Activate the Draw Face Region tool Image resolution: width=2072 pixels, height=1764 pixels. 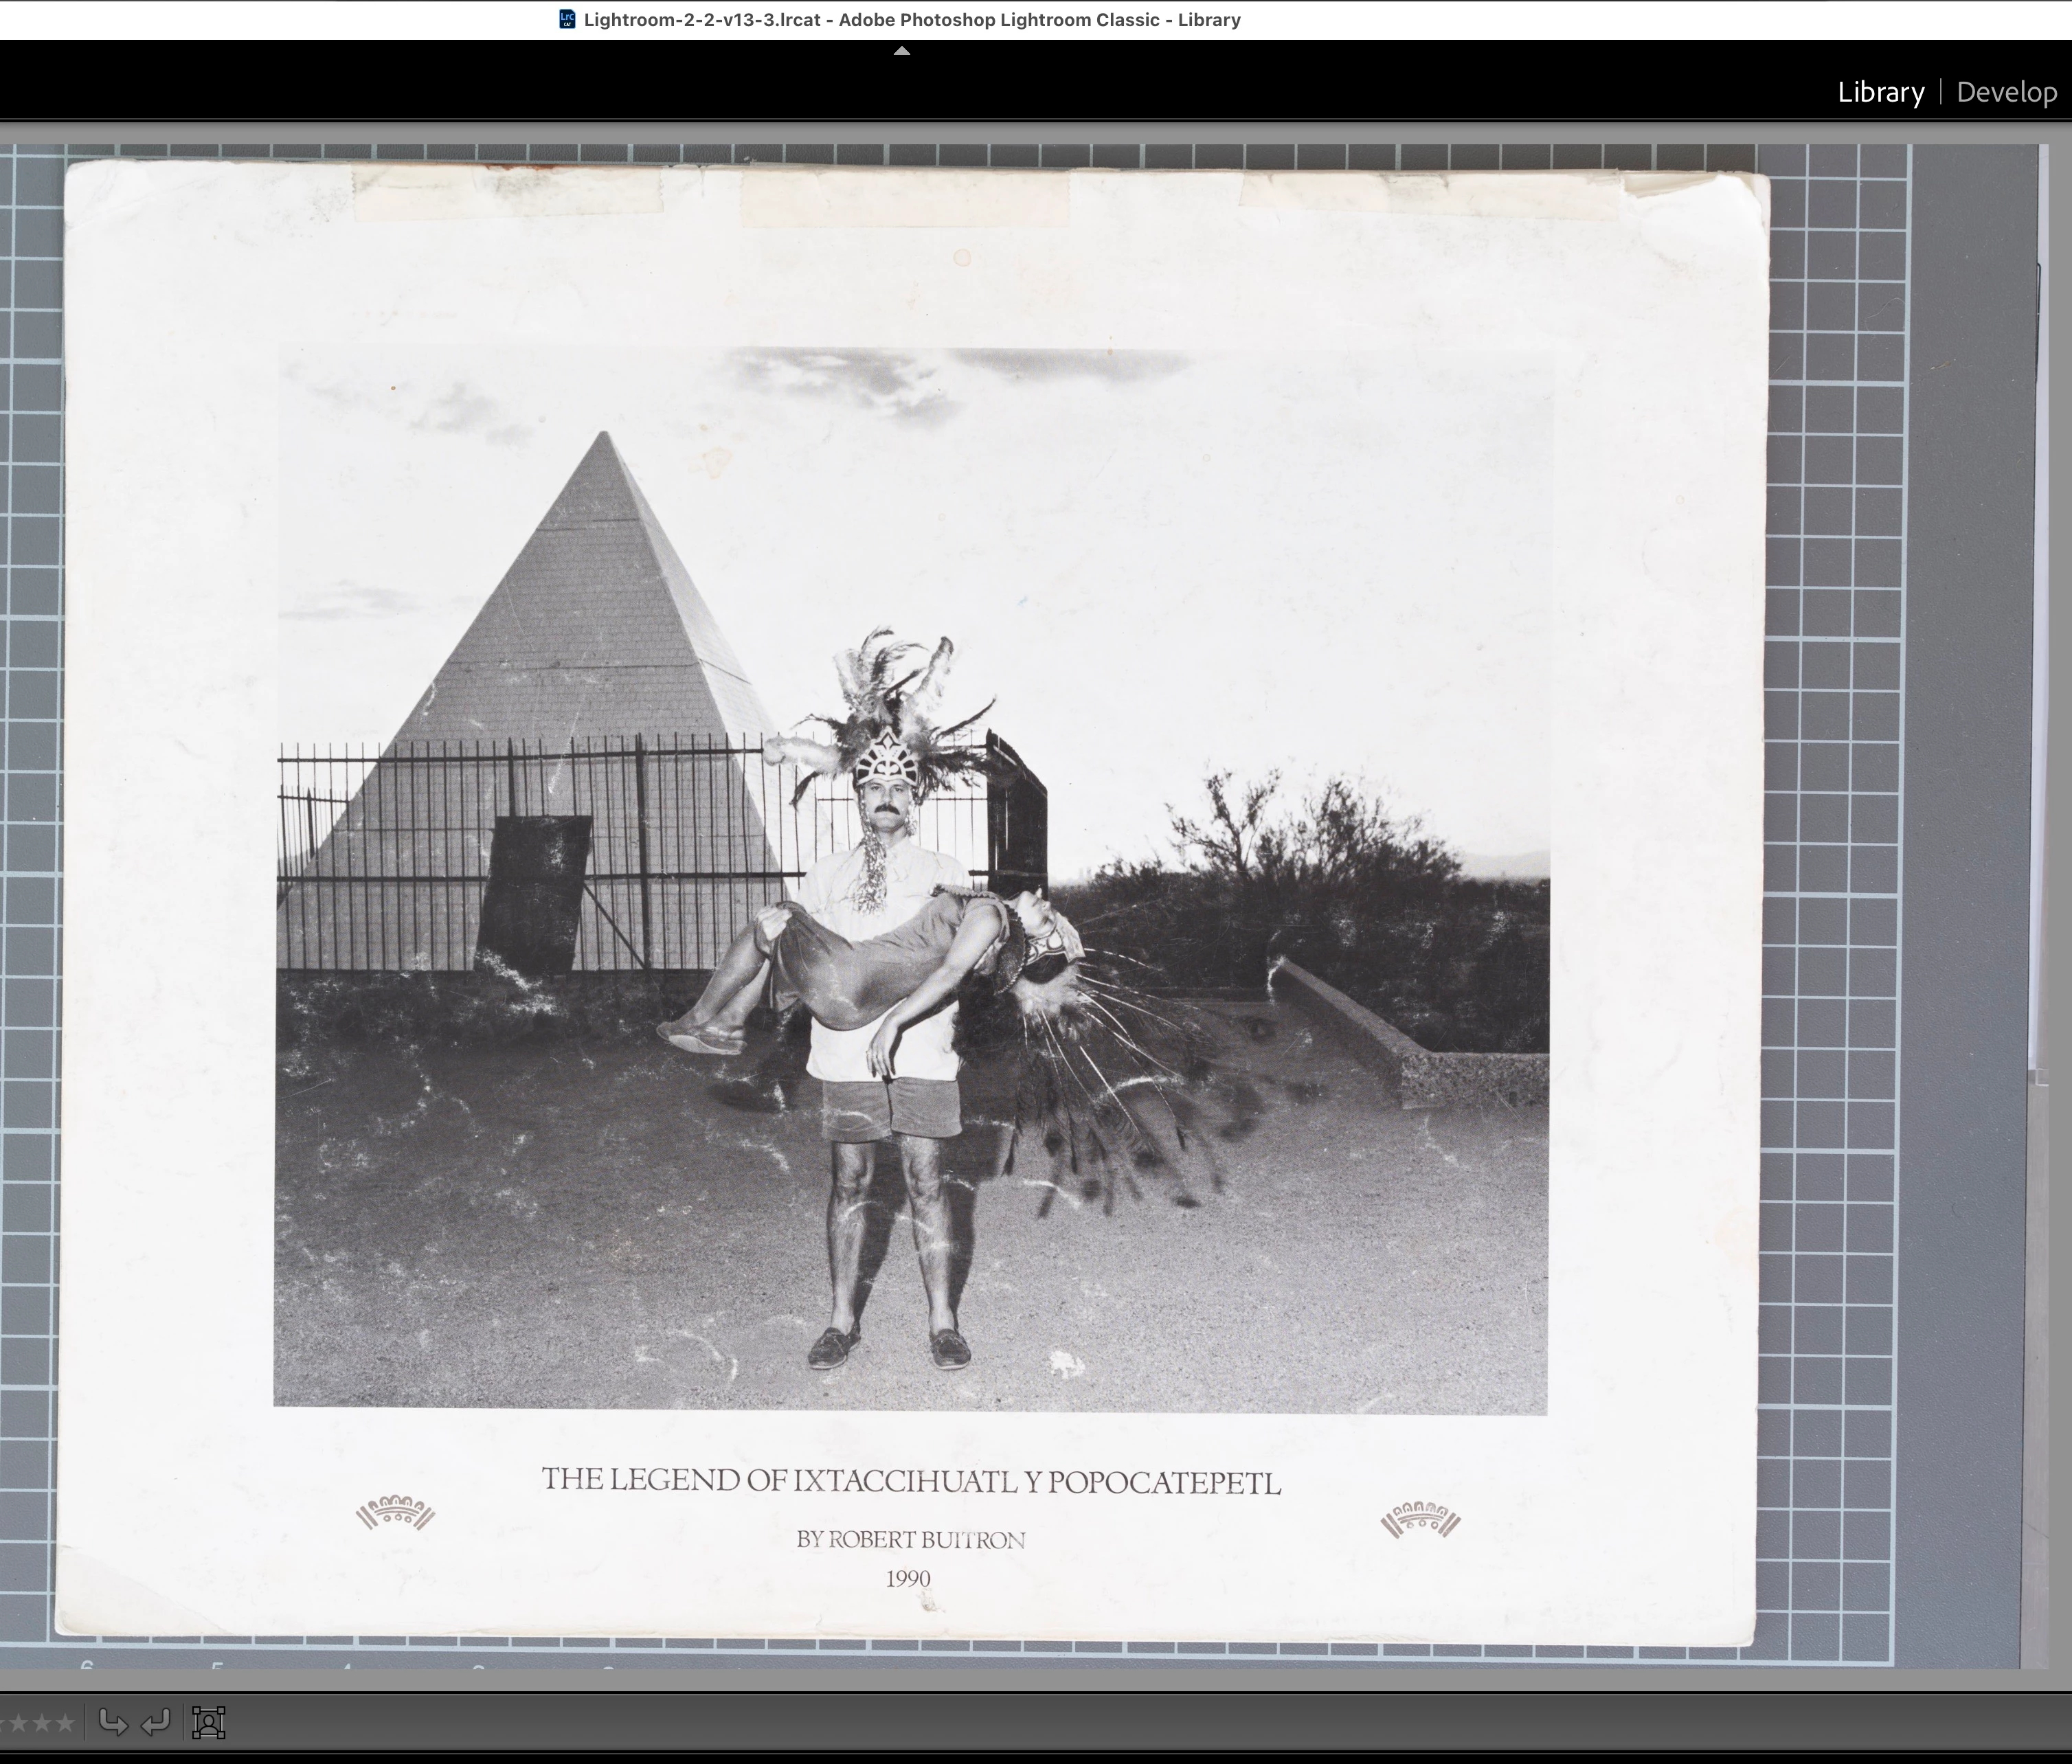point(209,1722)
